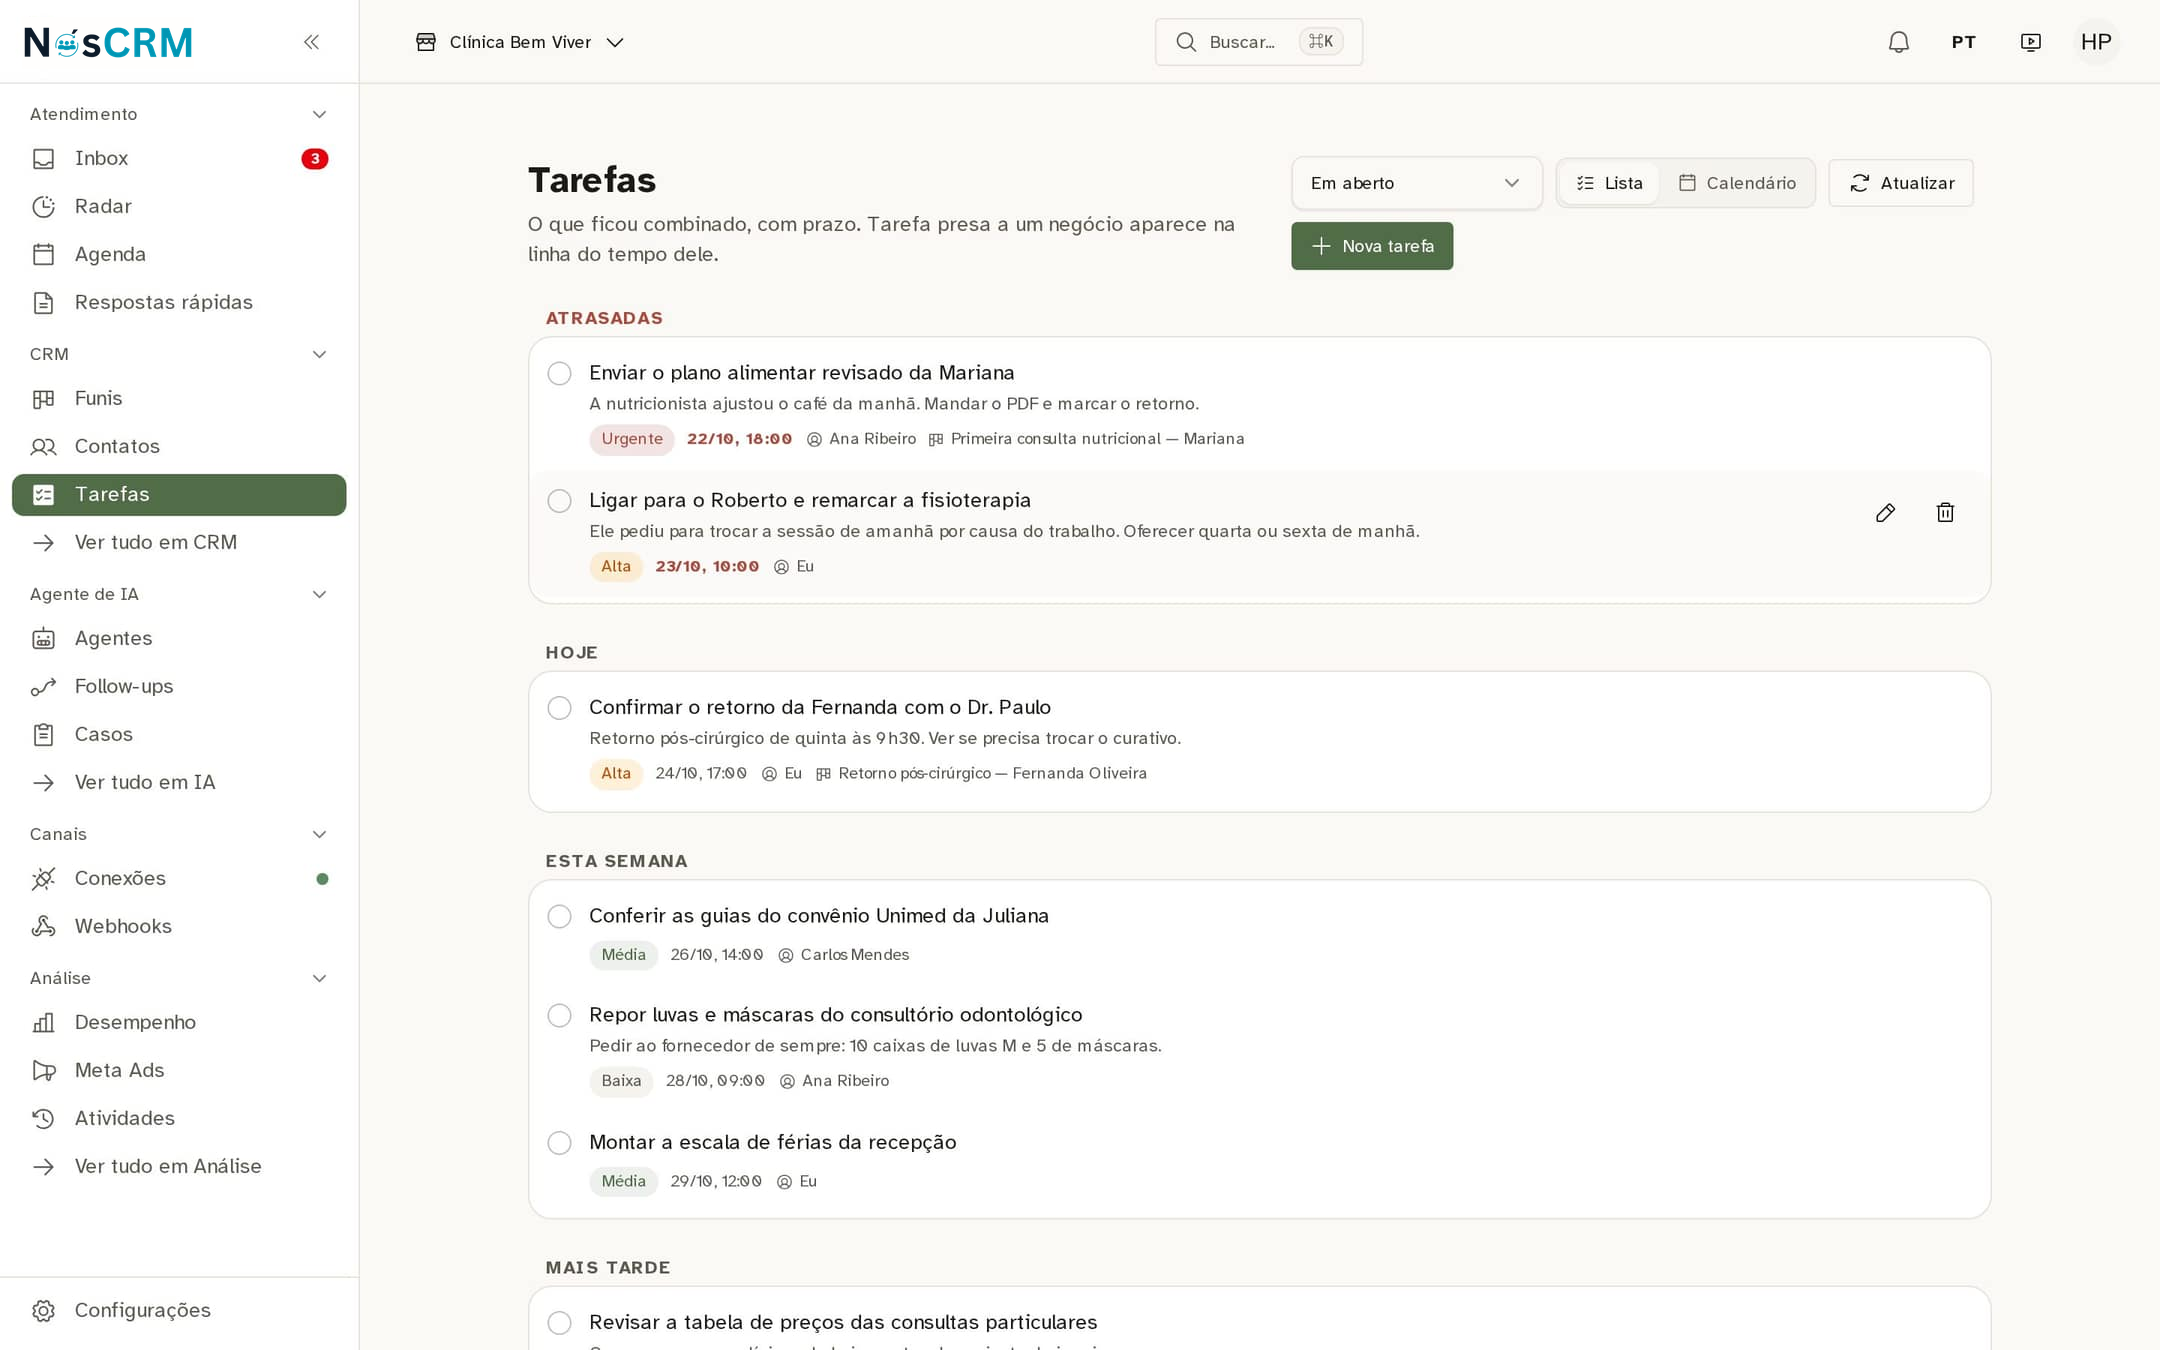Follow the Ver tudo em CRM link
2160x1350 pixels.
(179, 542)
